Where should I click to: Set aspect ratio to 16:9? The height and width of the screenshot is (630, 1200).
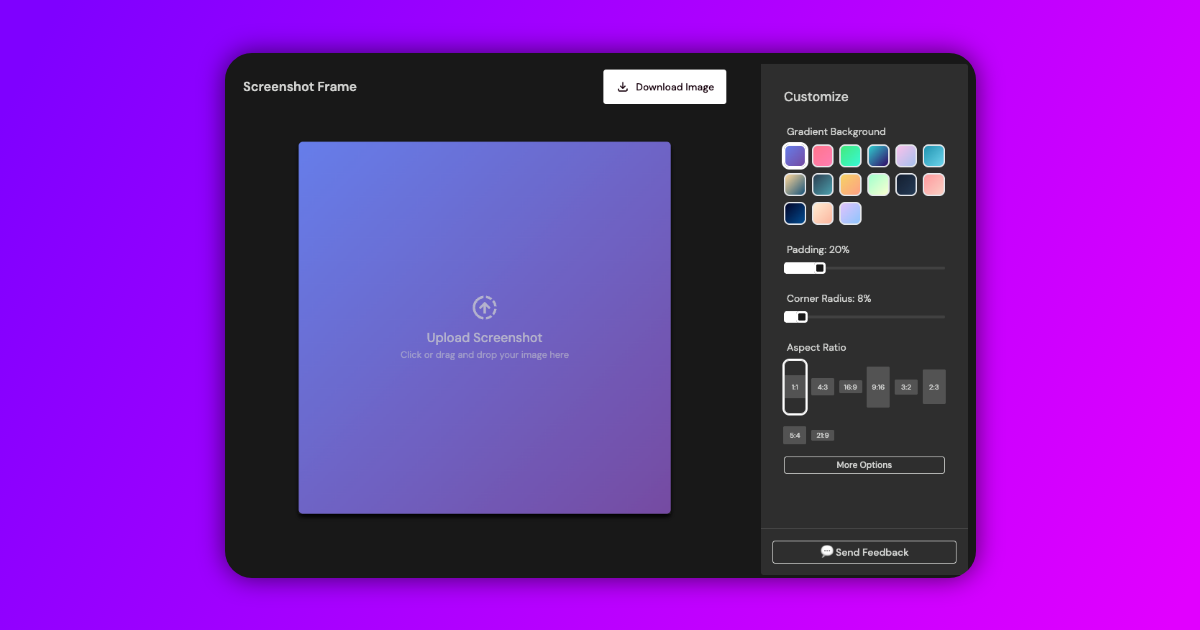pyautogui.click(x=850, y=387)
